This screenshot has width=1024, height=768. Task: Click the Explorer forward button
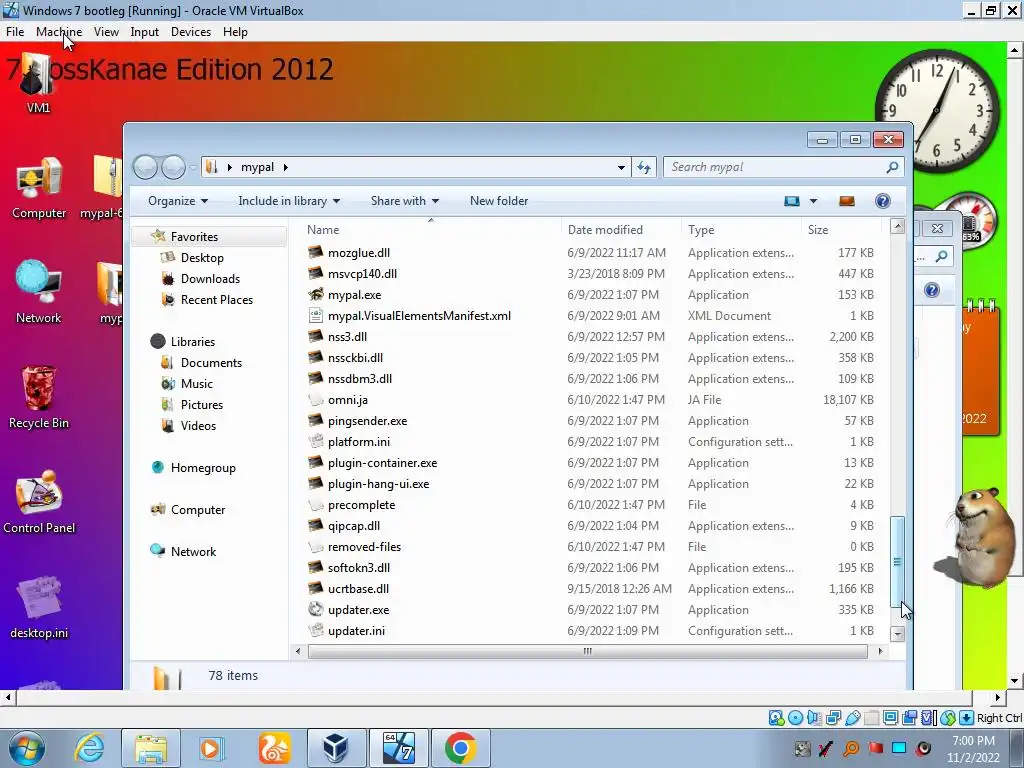[x=173, y=167]
